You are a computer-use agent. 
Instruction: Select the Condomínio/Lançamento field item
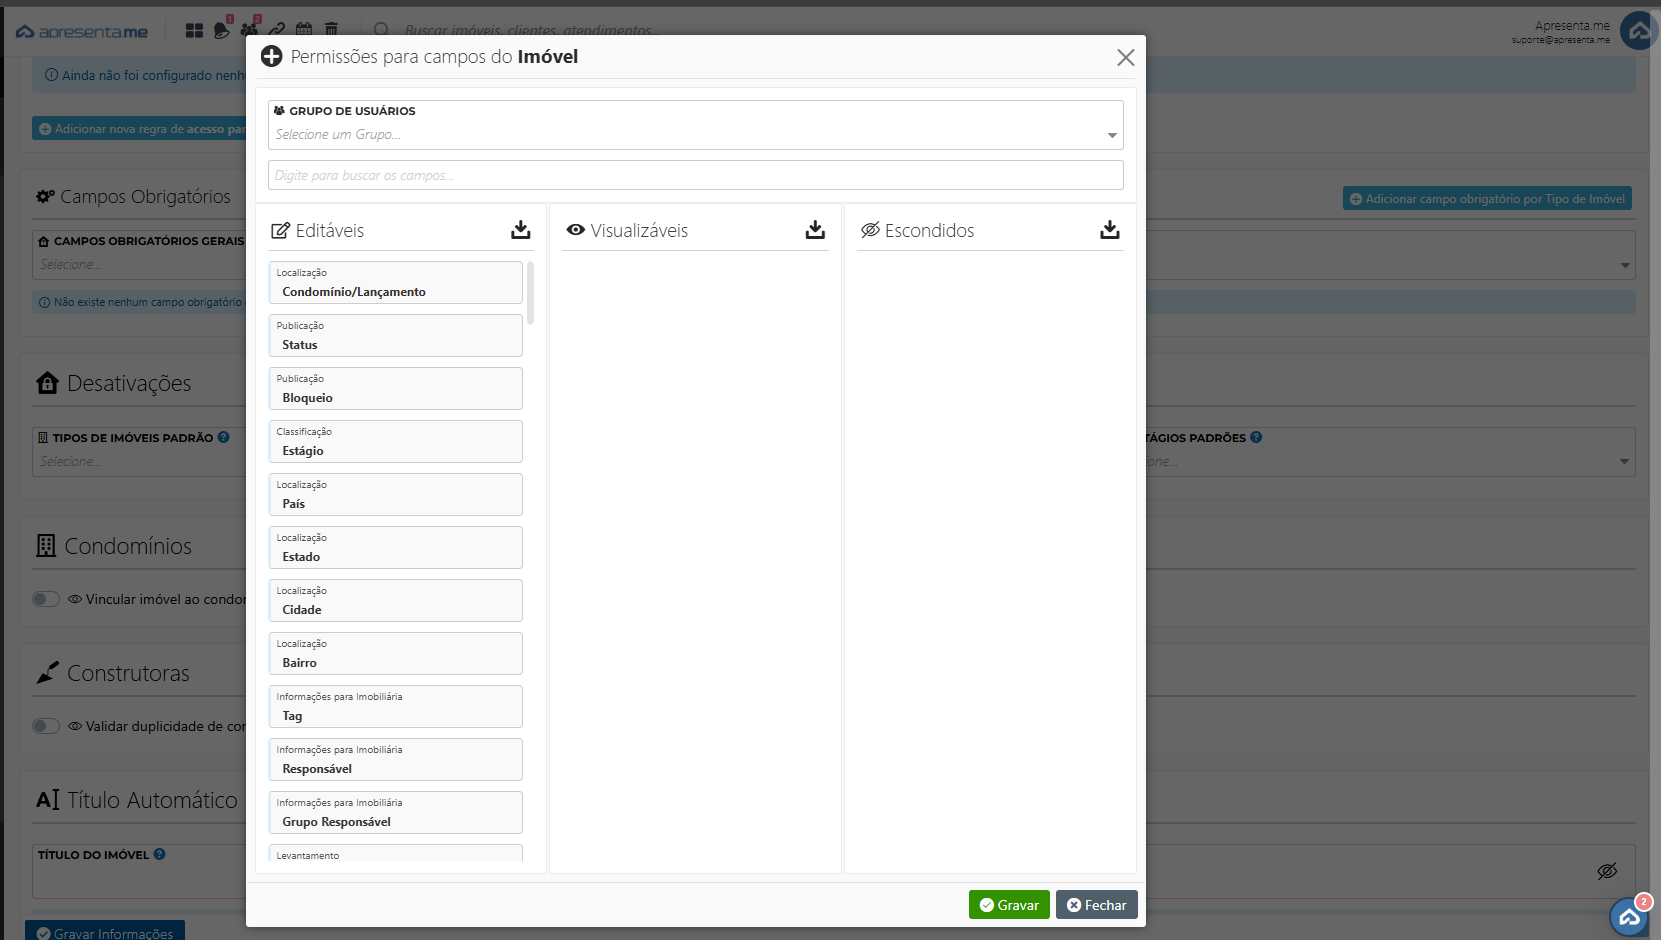(x=395, y=283)
